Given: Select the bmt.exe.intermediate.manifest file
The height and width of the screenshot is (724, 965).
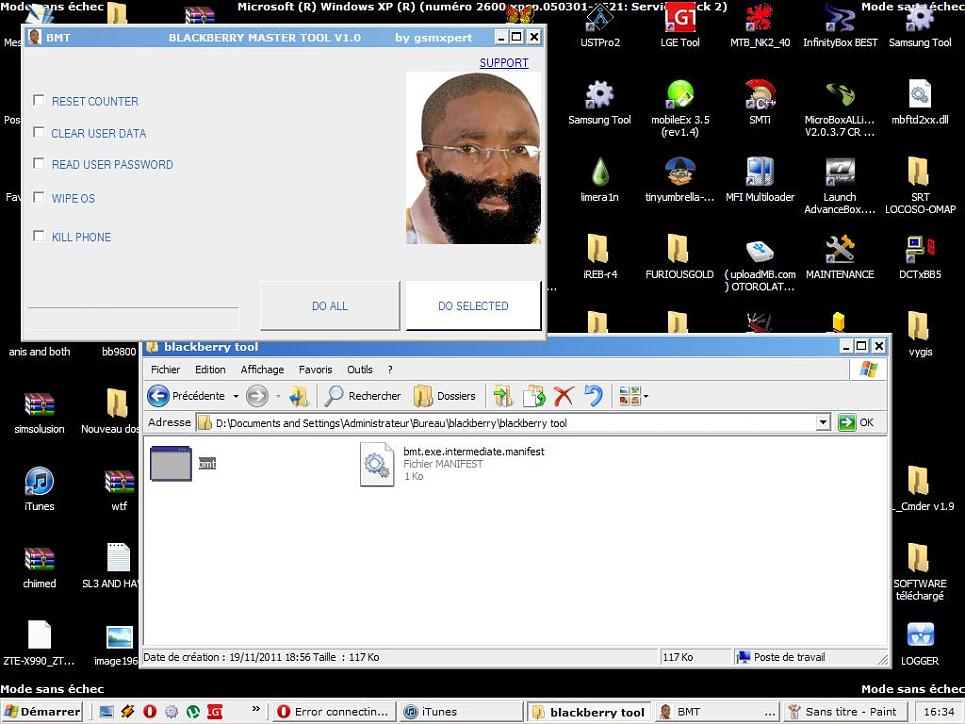Looking at the screenshot, I should click(377, 464).
